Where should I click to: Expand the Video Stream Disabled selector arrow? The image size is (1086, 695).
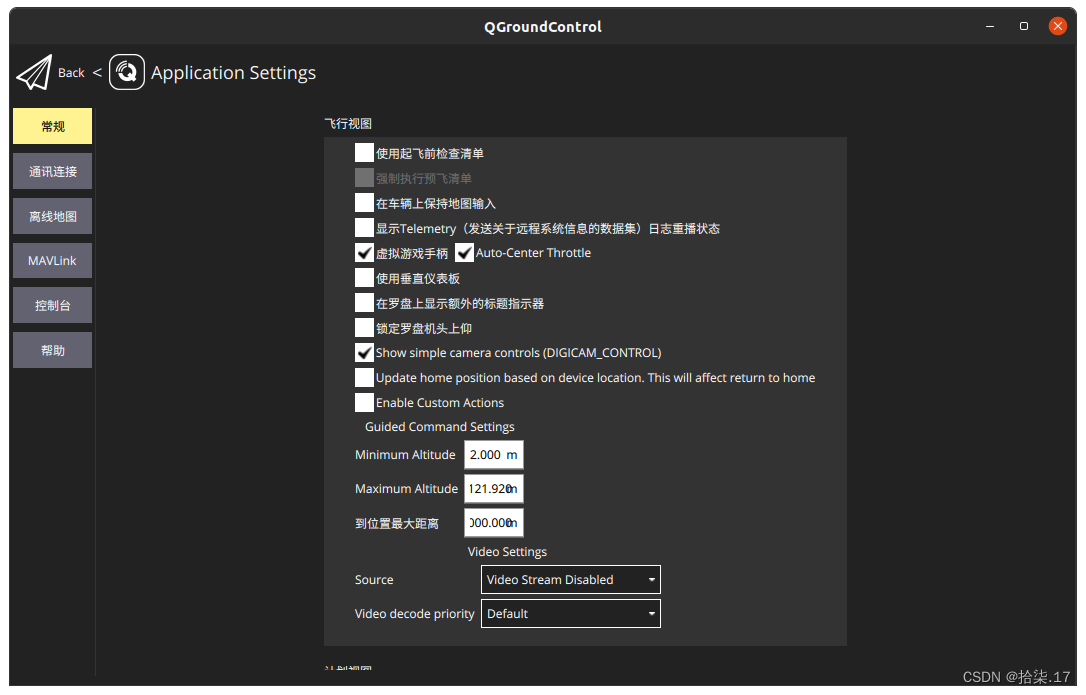point(651,579)
